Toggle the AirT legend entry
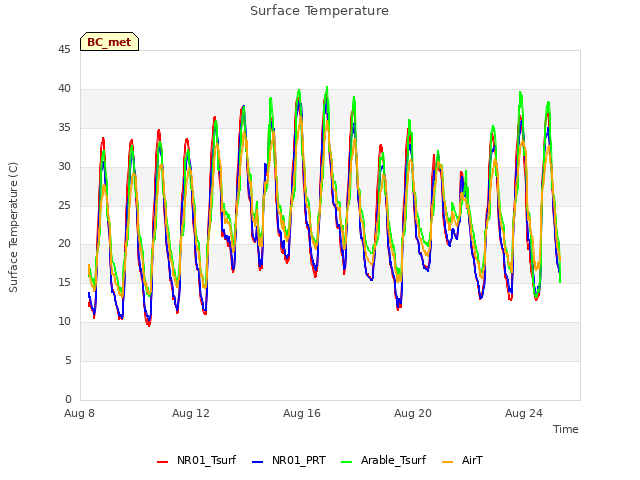 (x=462, y=460)
